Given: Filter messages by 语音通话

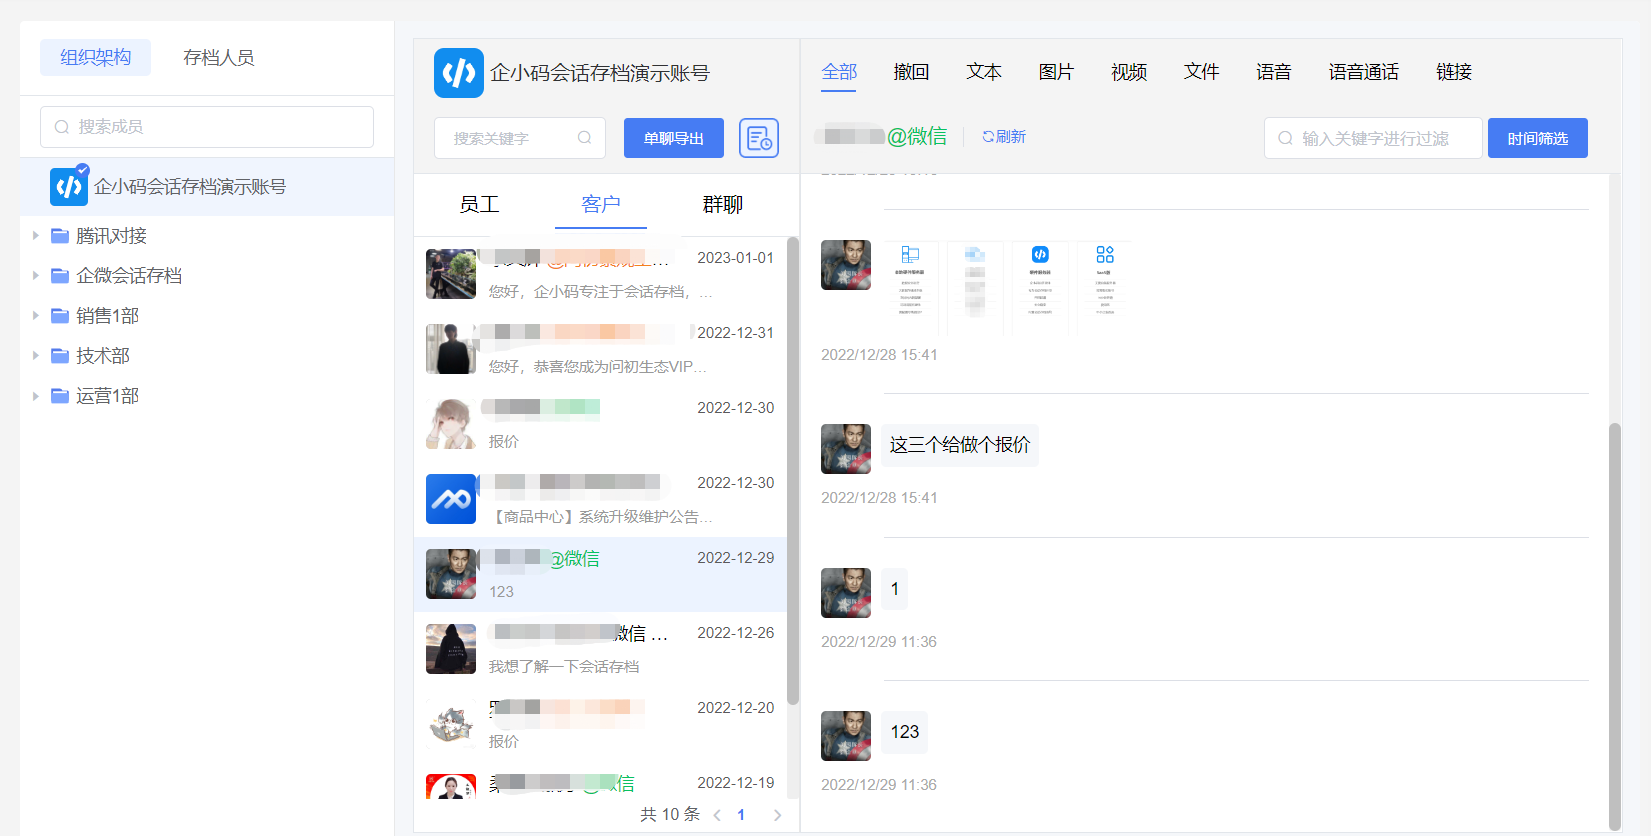Looking at the screenshot, I should [1364, 72].
